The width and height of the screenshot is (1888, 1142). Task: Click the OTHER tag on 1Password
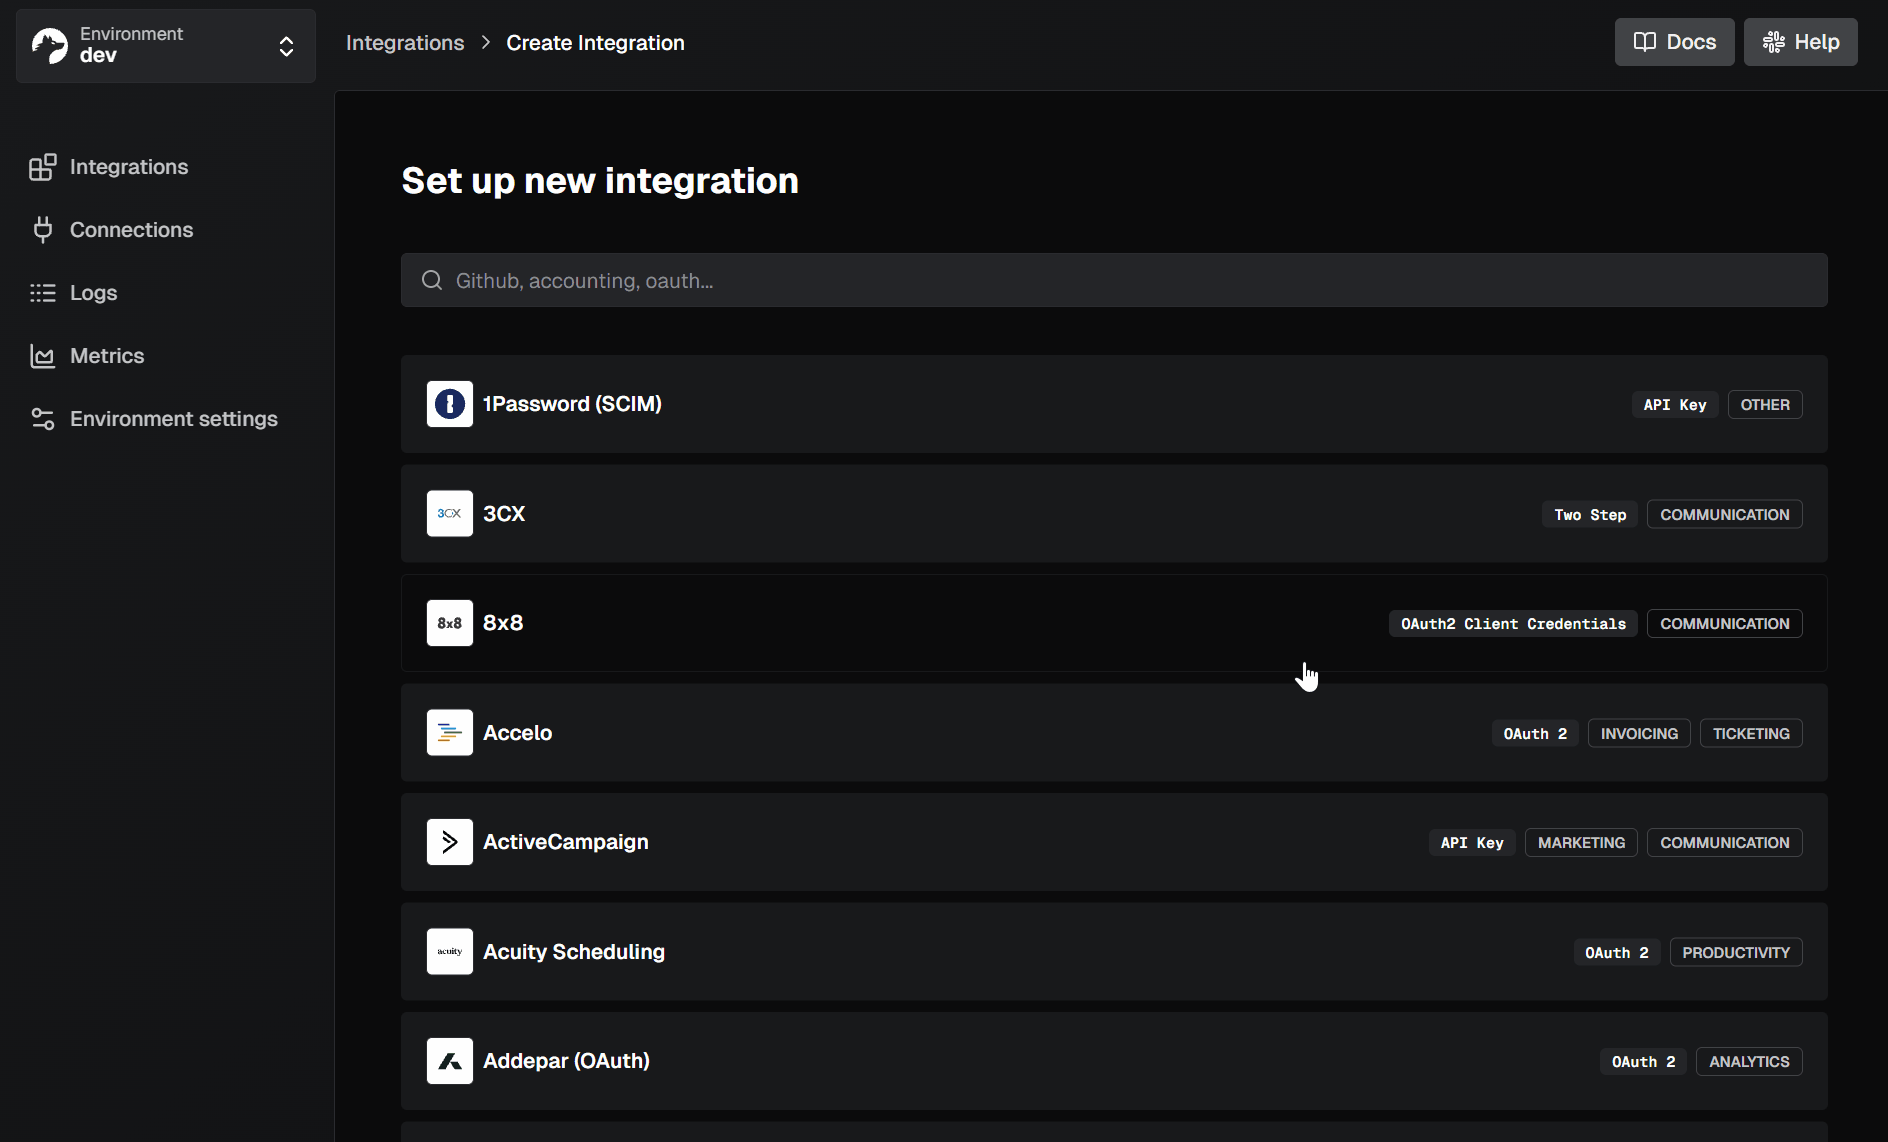1765,405
